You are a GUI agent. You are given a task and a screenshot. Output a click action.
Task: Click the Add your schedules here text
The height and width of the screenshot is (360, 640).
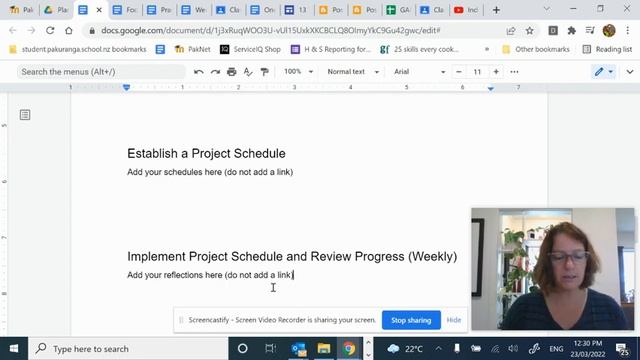click(x=210, y=172)
